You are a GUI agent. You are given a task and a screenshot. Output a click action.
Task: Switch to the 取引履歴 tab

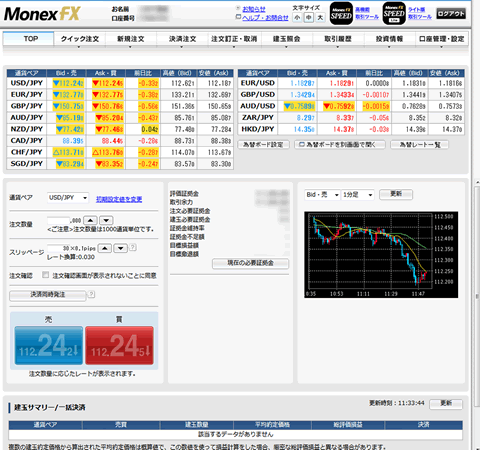[x=338, y=39]
